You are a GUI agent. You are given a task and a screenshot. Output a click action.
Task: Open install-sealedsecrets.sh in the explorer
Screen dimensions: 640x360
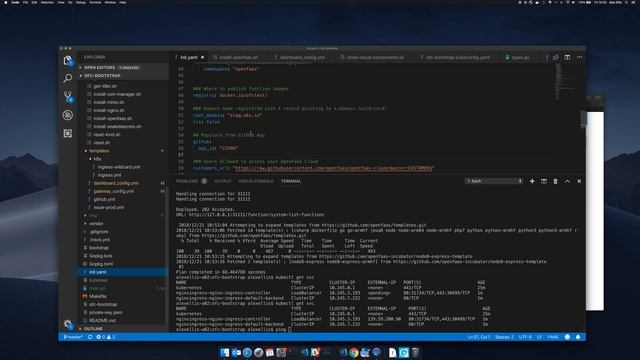(x=117, y=127)
